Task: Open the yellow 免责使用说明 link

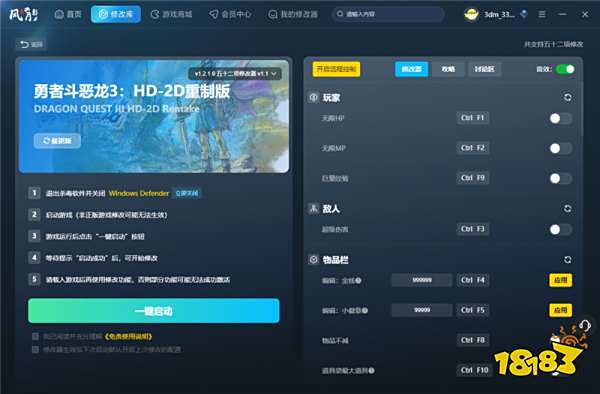Action: point(128,337)
